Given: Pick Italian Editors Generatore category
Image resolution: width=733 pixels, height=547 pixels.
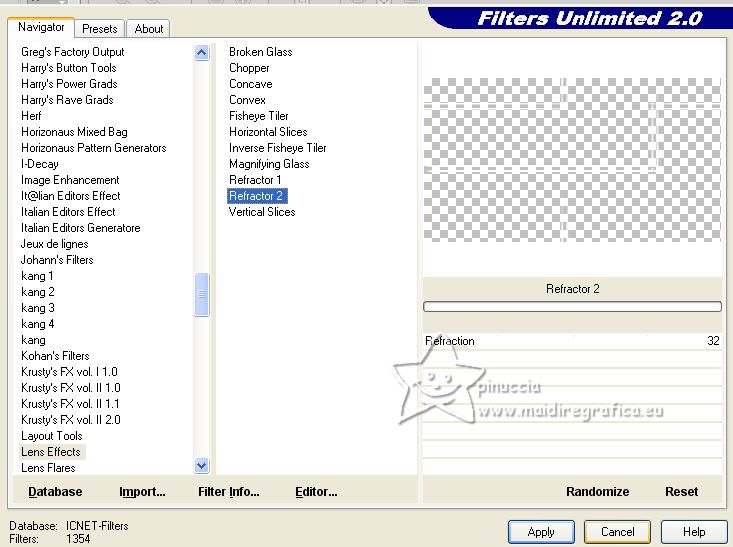Looking at the screenshot, I should pos(80,228).
